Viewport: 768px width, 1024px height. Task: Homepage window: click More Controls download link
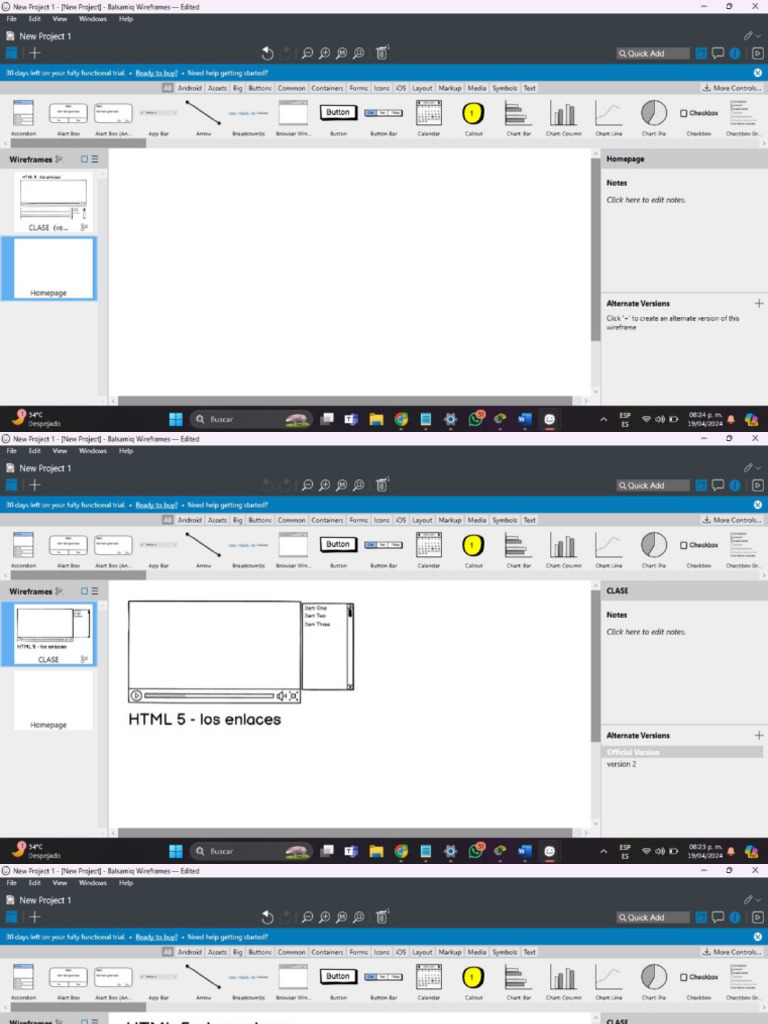click(x=731, y=88)
